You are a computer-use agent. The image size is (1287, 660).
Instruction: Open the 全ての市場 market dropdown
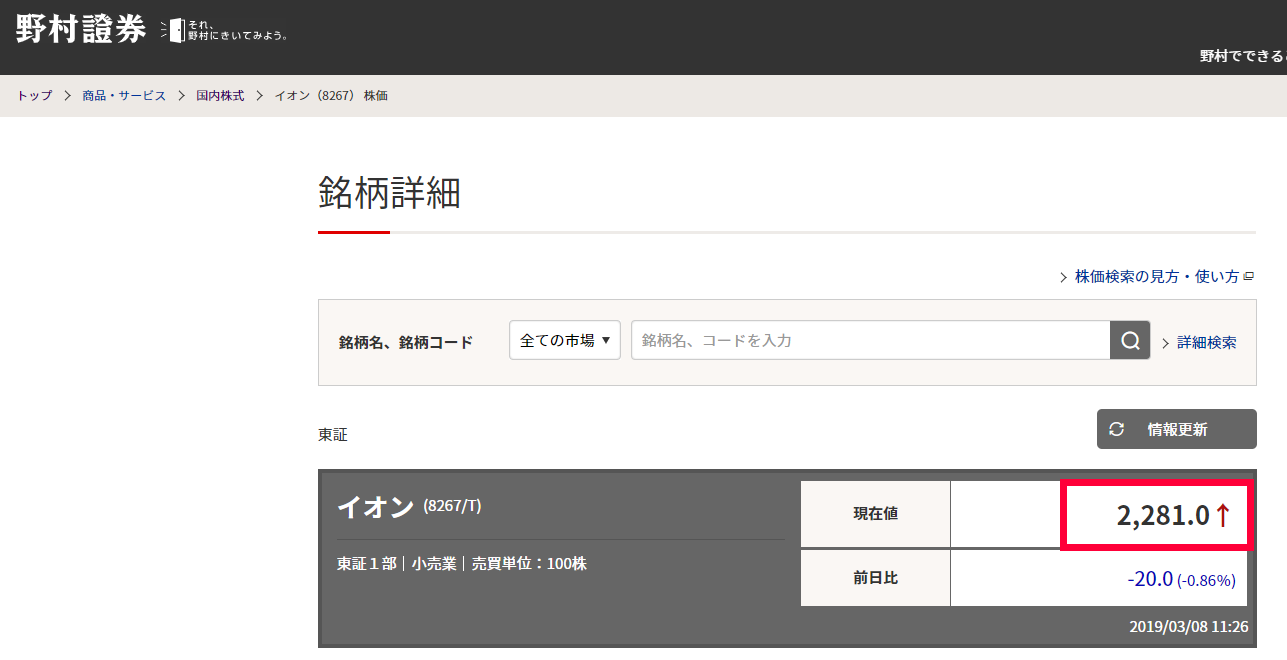point(565,340)
